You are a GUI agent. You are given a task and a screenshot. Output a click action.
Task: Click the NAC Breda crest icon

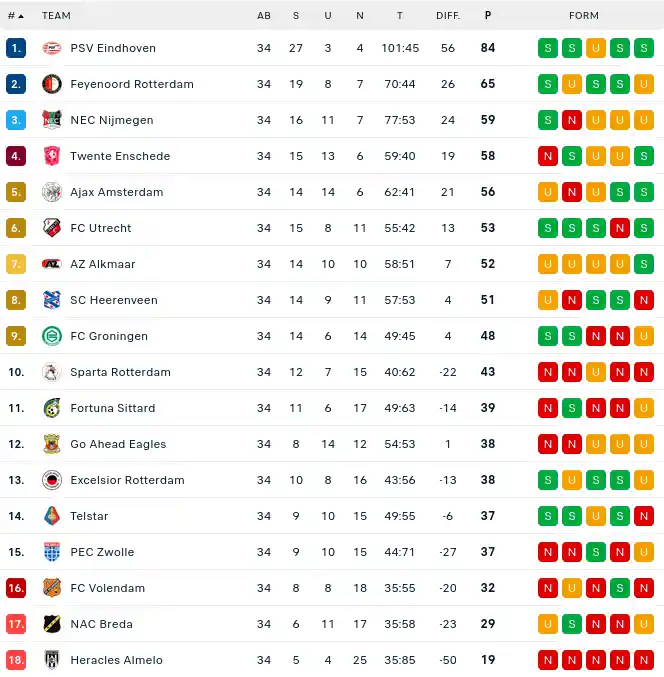52,624
